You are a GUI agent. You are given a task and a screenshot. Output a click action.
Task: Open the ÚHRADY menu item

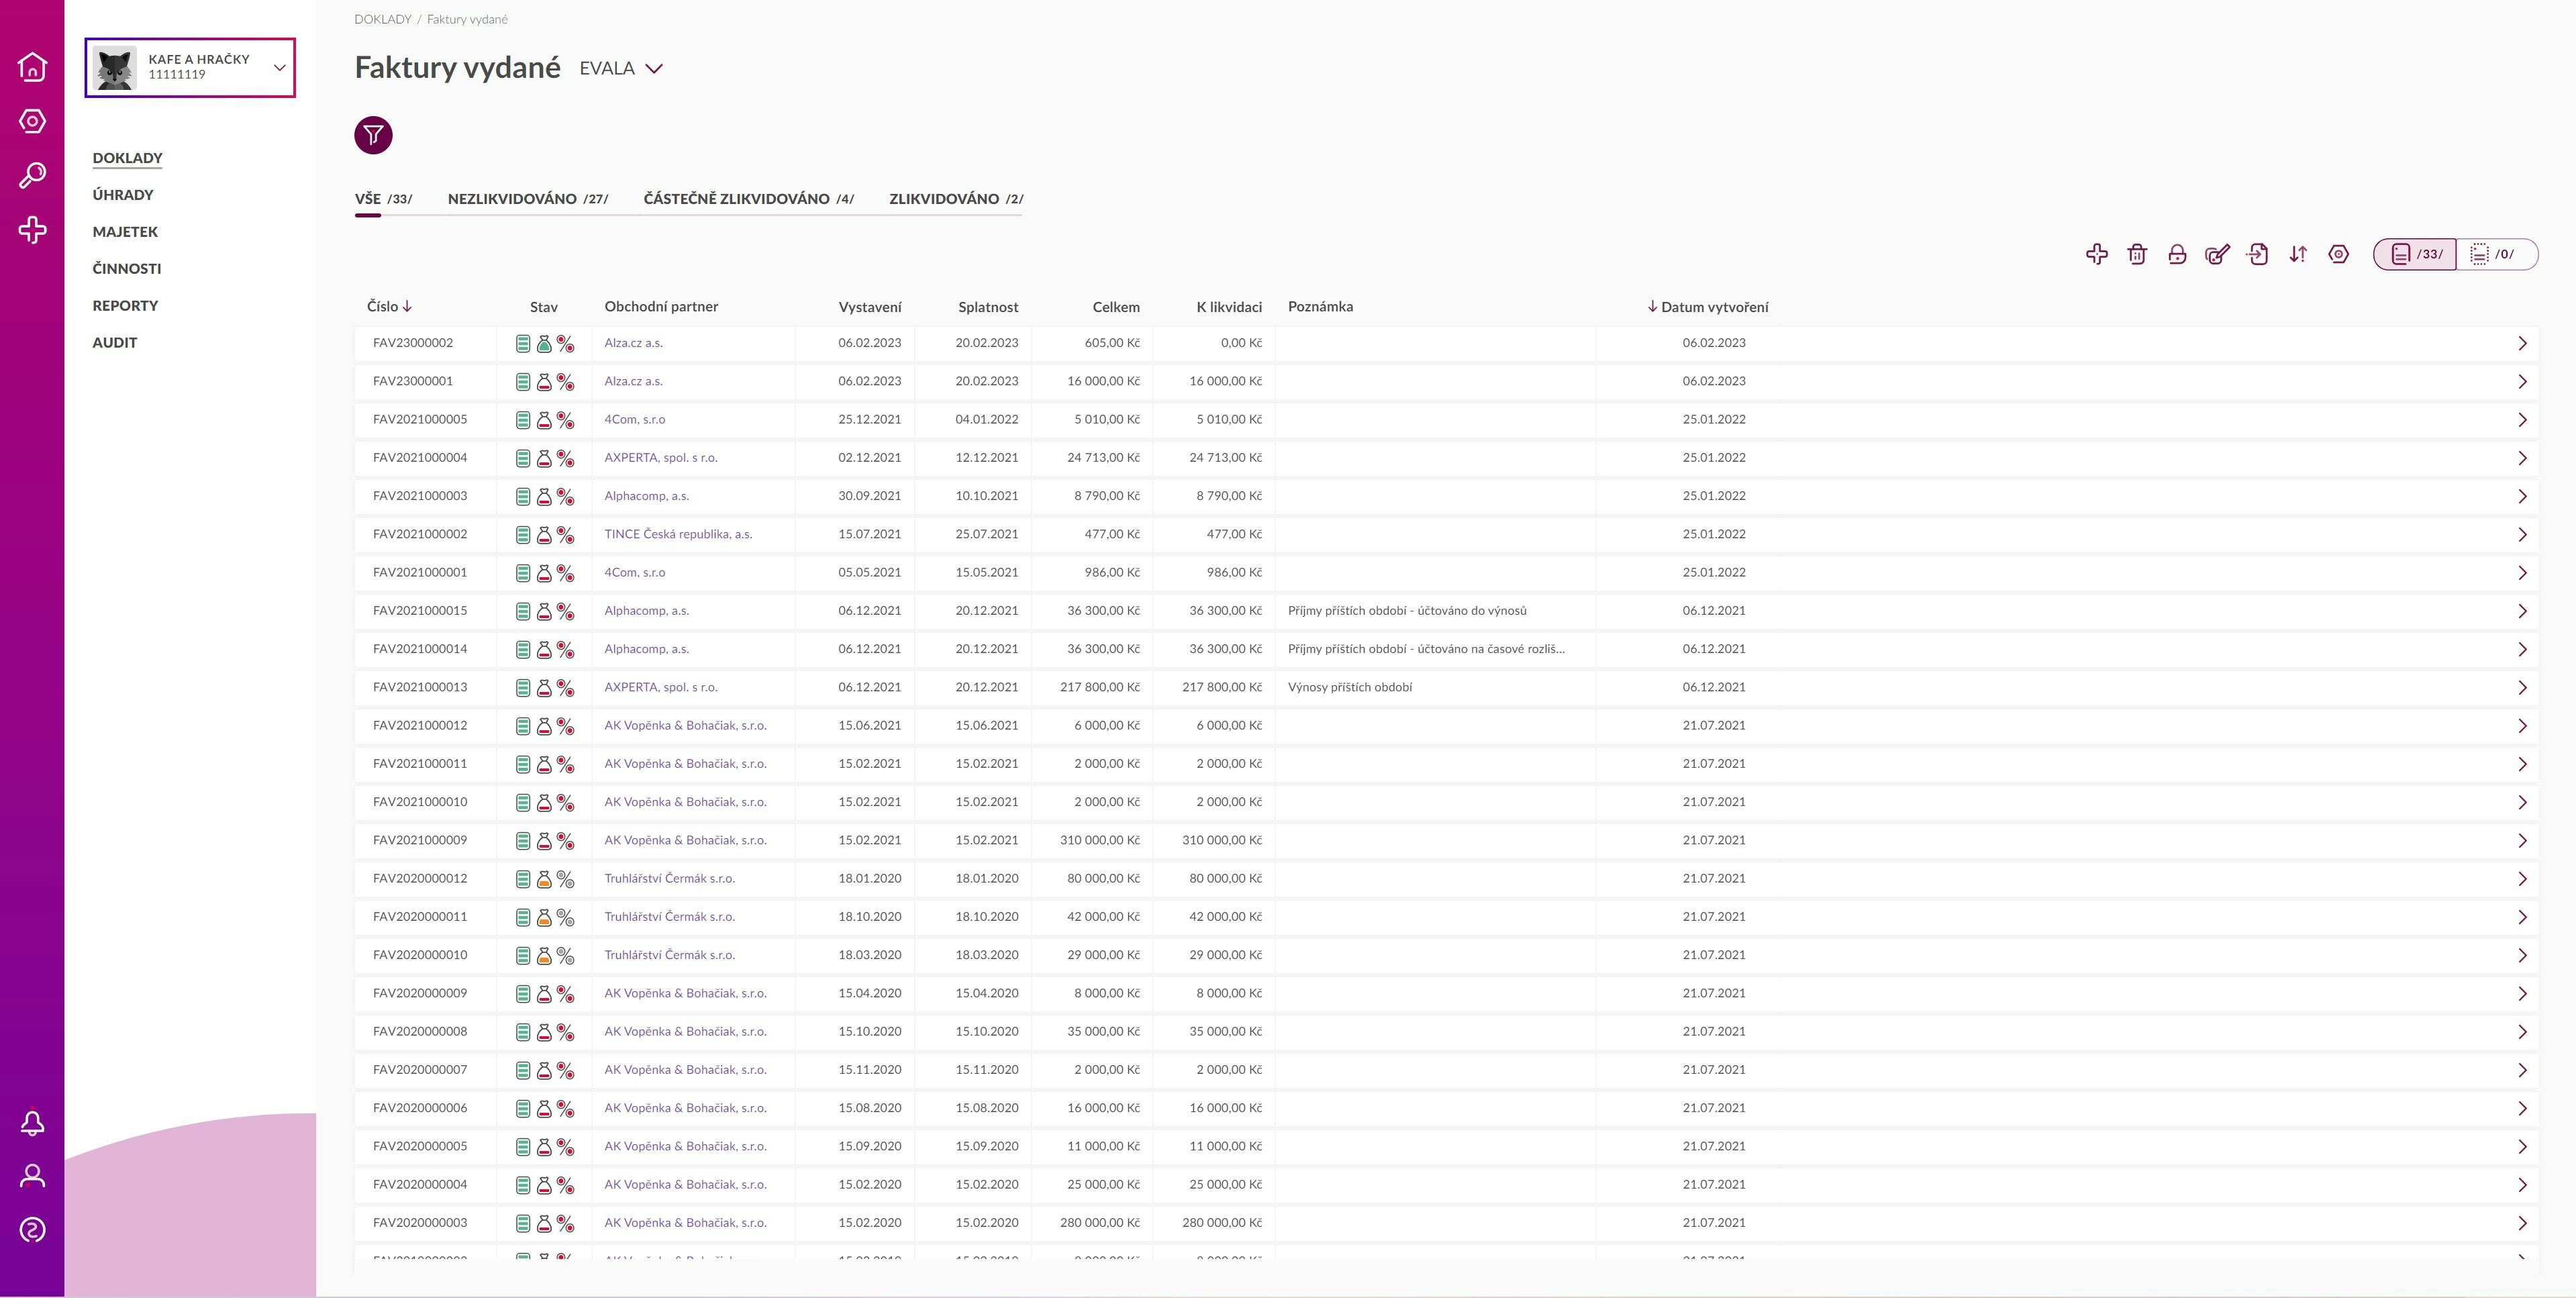click(123, 195)
